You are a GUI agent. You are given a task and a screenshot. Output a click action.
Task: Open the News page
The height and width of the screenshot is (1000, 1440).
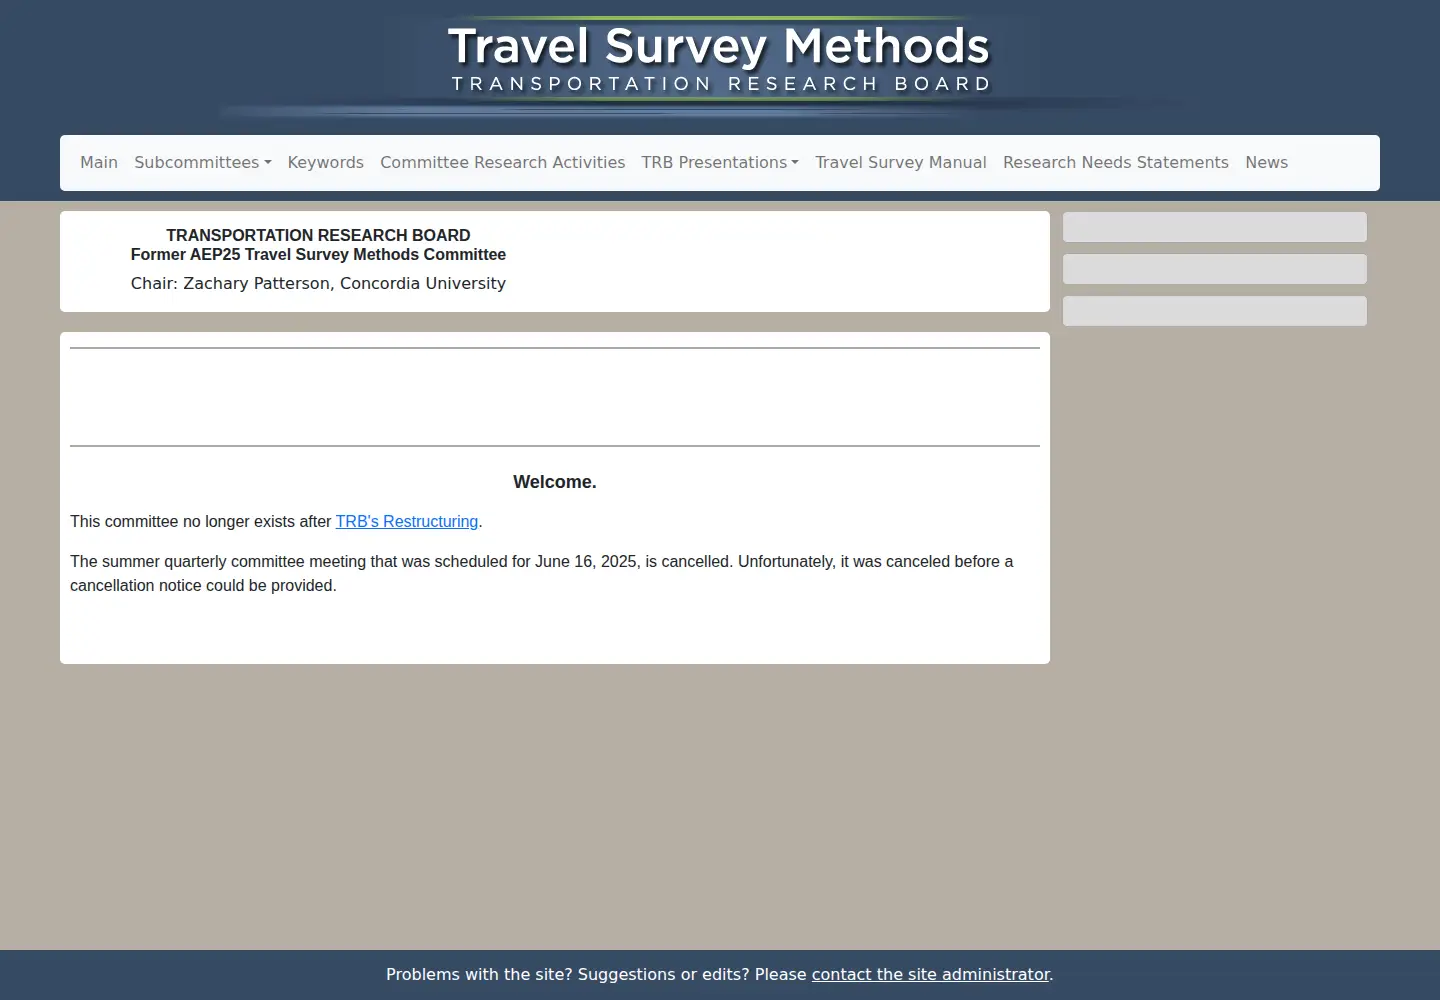click(1267, 162)
